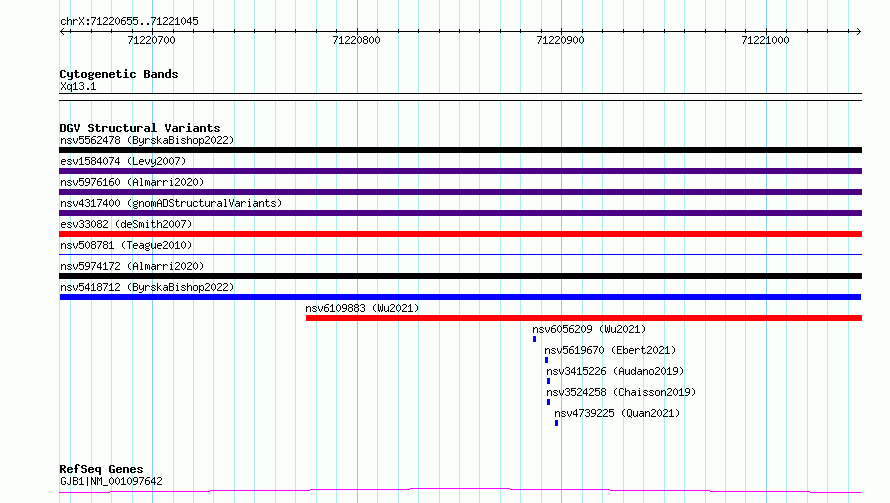Click the Xq13.1 band label

78,87
